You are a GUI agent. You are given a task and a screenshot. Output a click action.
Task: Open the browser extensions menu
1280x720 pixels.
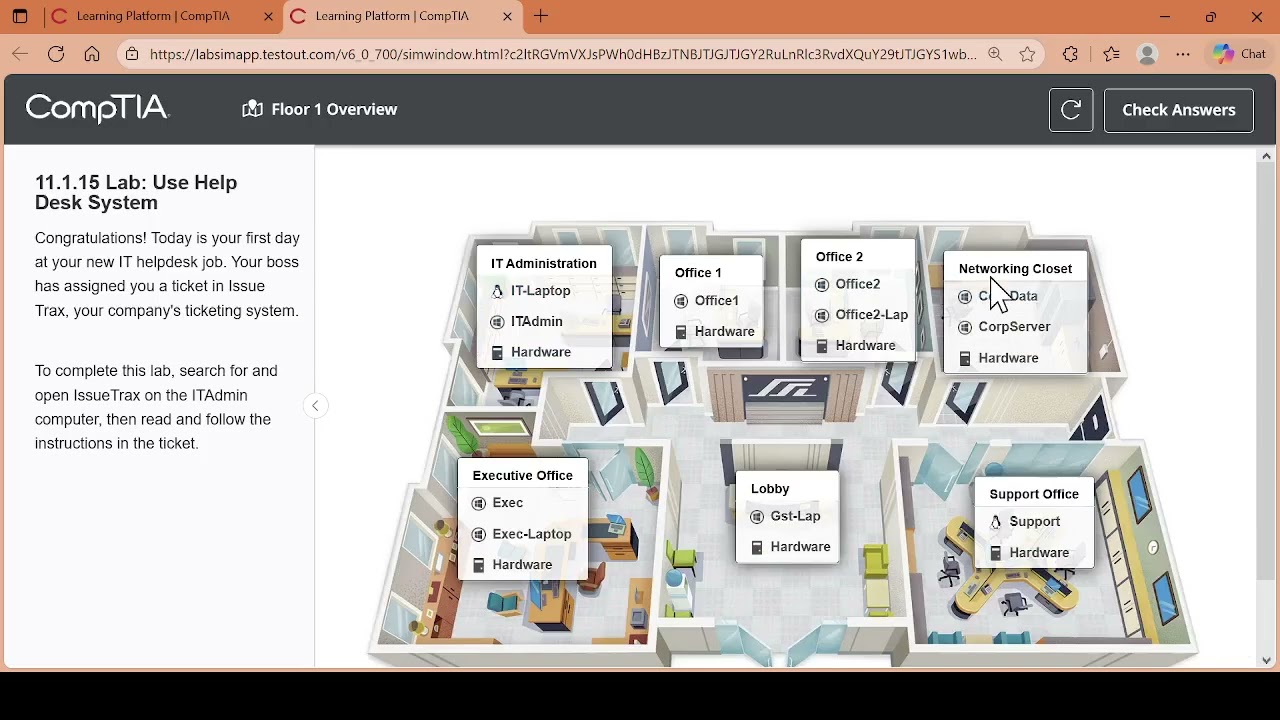coord(1071,55)
